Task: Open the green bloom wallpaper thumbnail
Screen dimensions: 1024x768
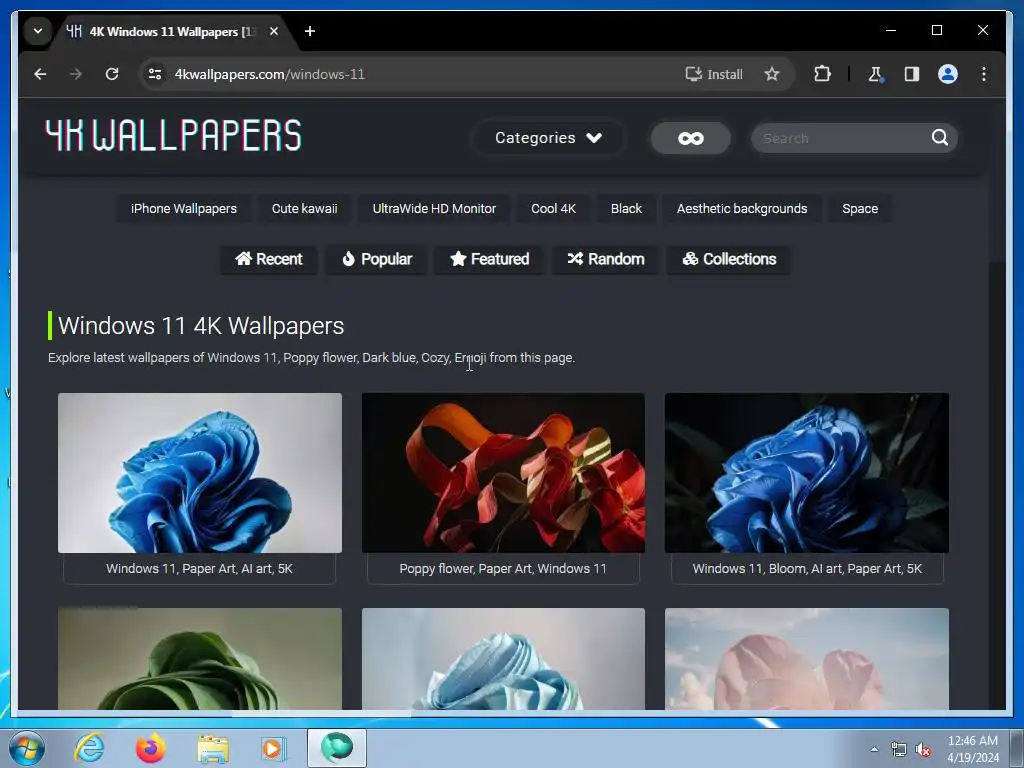Action: click(200, 658)
